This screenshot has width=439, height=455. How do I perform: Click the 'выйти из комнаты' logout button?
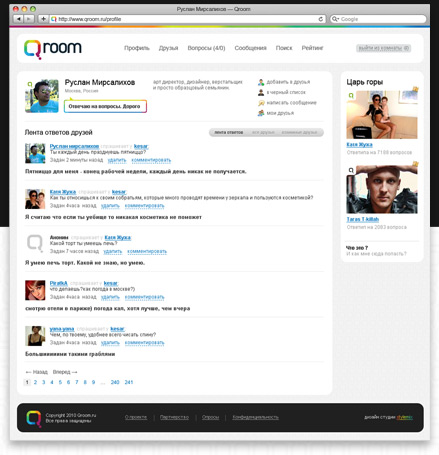383,48
